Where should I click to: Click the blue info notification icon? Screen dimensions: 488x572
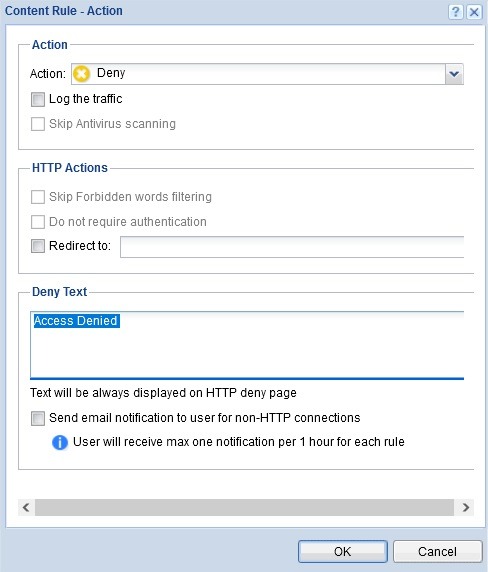point(60,442)
